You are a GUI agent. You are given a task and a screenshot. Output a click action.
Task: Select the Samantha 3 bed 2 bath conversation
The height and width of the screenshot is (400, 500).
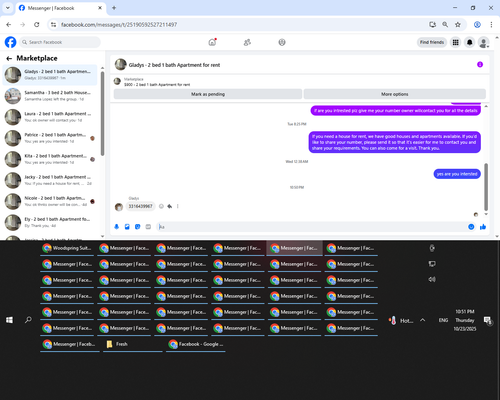50,96
